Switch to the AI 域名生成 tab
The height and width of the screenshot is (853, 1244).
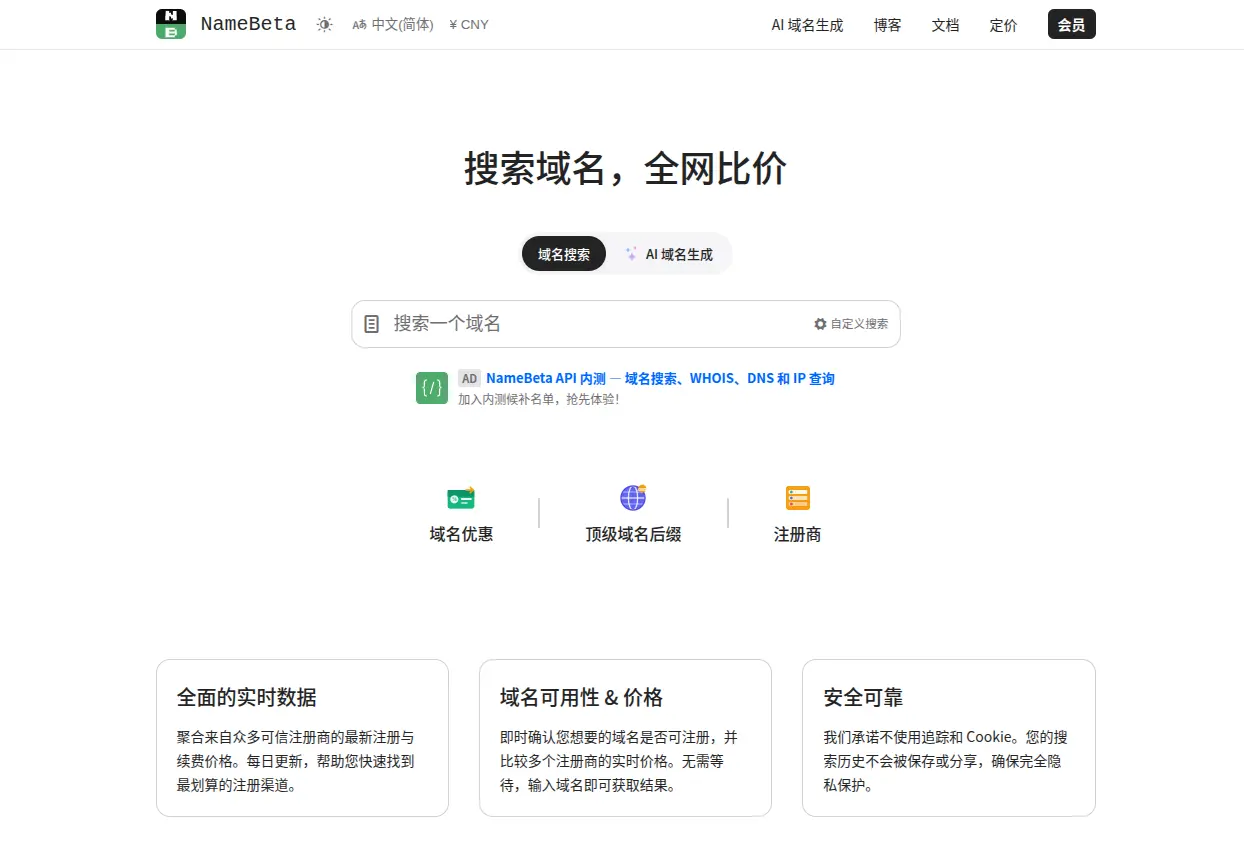point(670,254)
